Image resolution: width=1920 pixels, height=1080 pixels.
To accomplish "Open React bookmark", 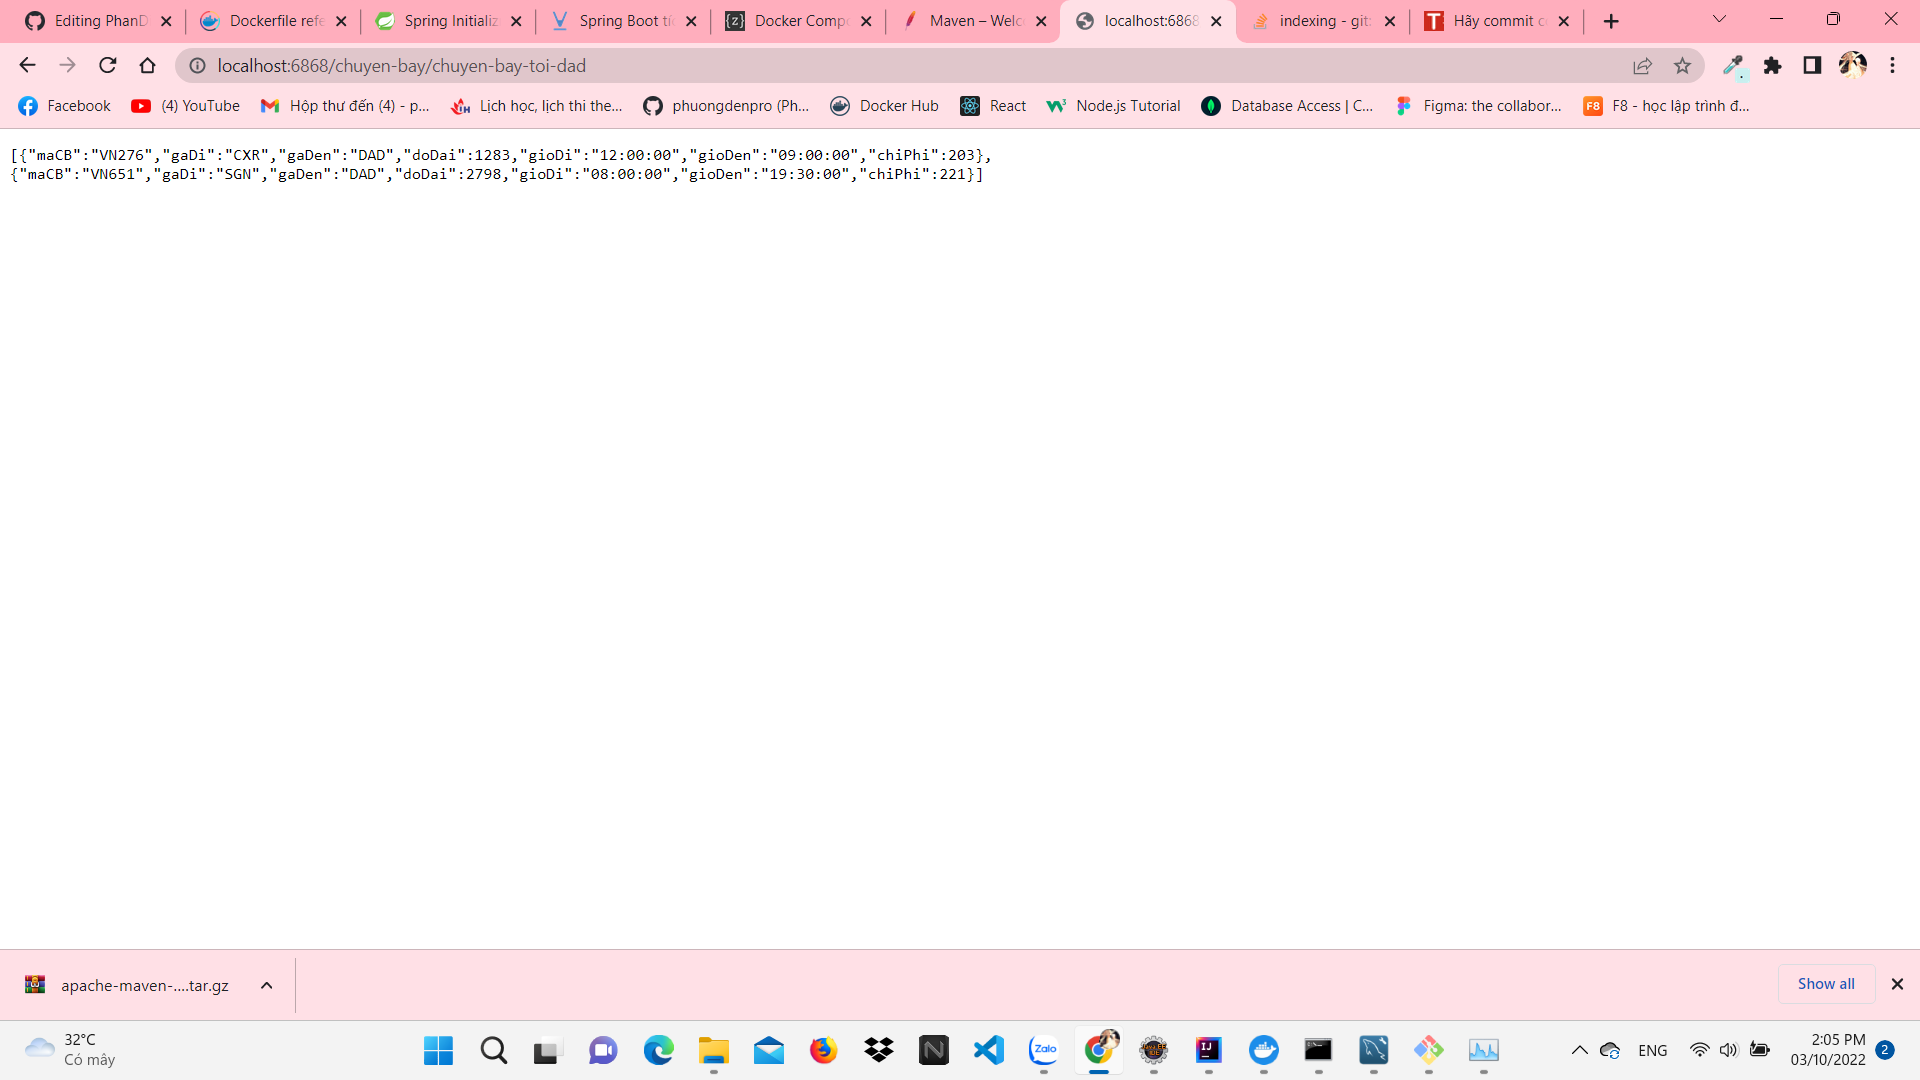I will [x=993, y=106].
